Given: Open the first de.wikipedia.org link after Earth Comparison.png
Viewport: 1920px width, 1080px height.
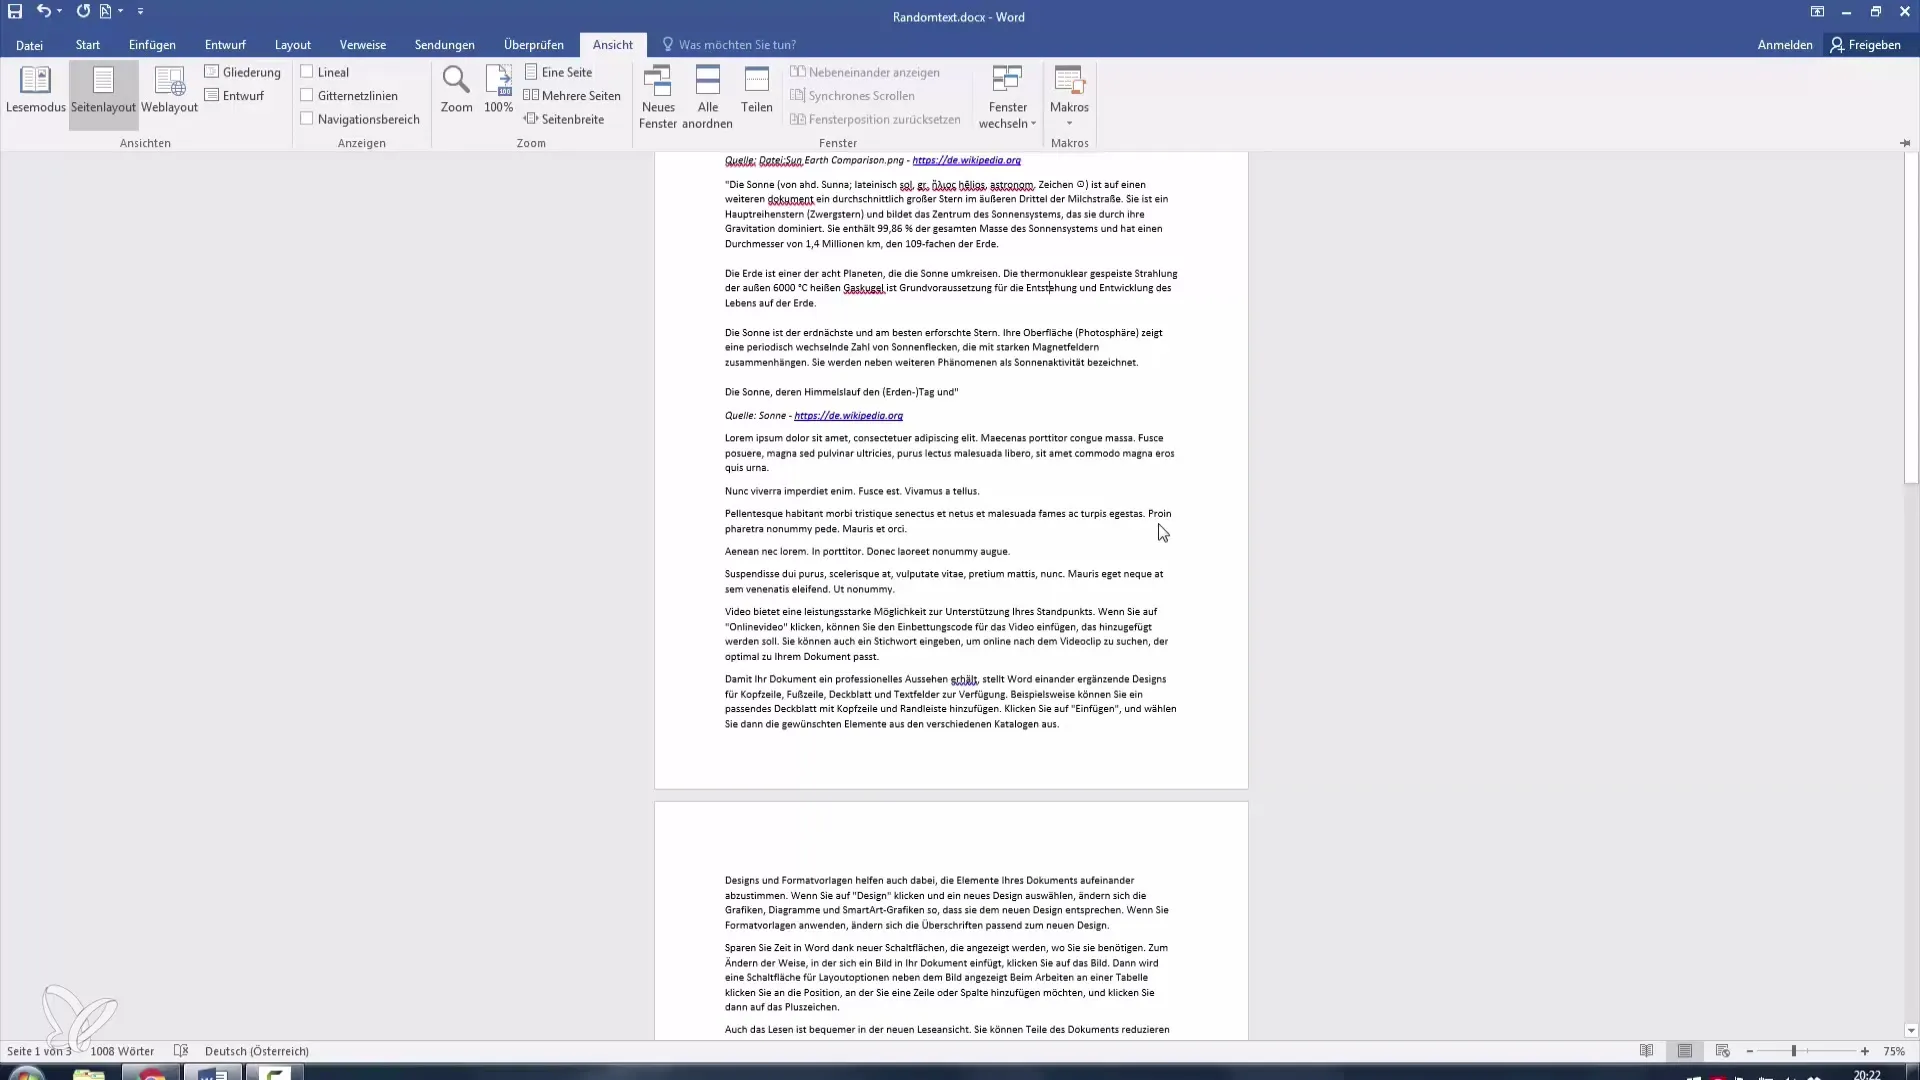Looking at the screenshot, I should (x=966, y=160).
